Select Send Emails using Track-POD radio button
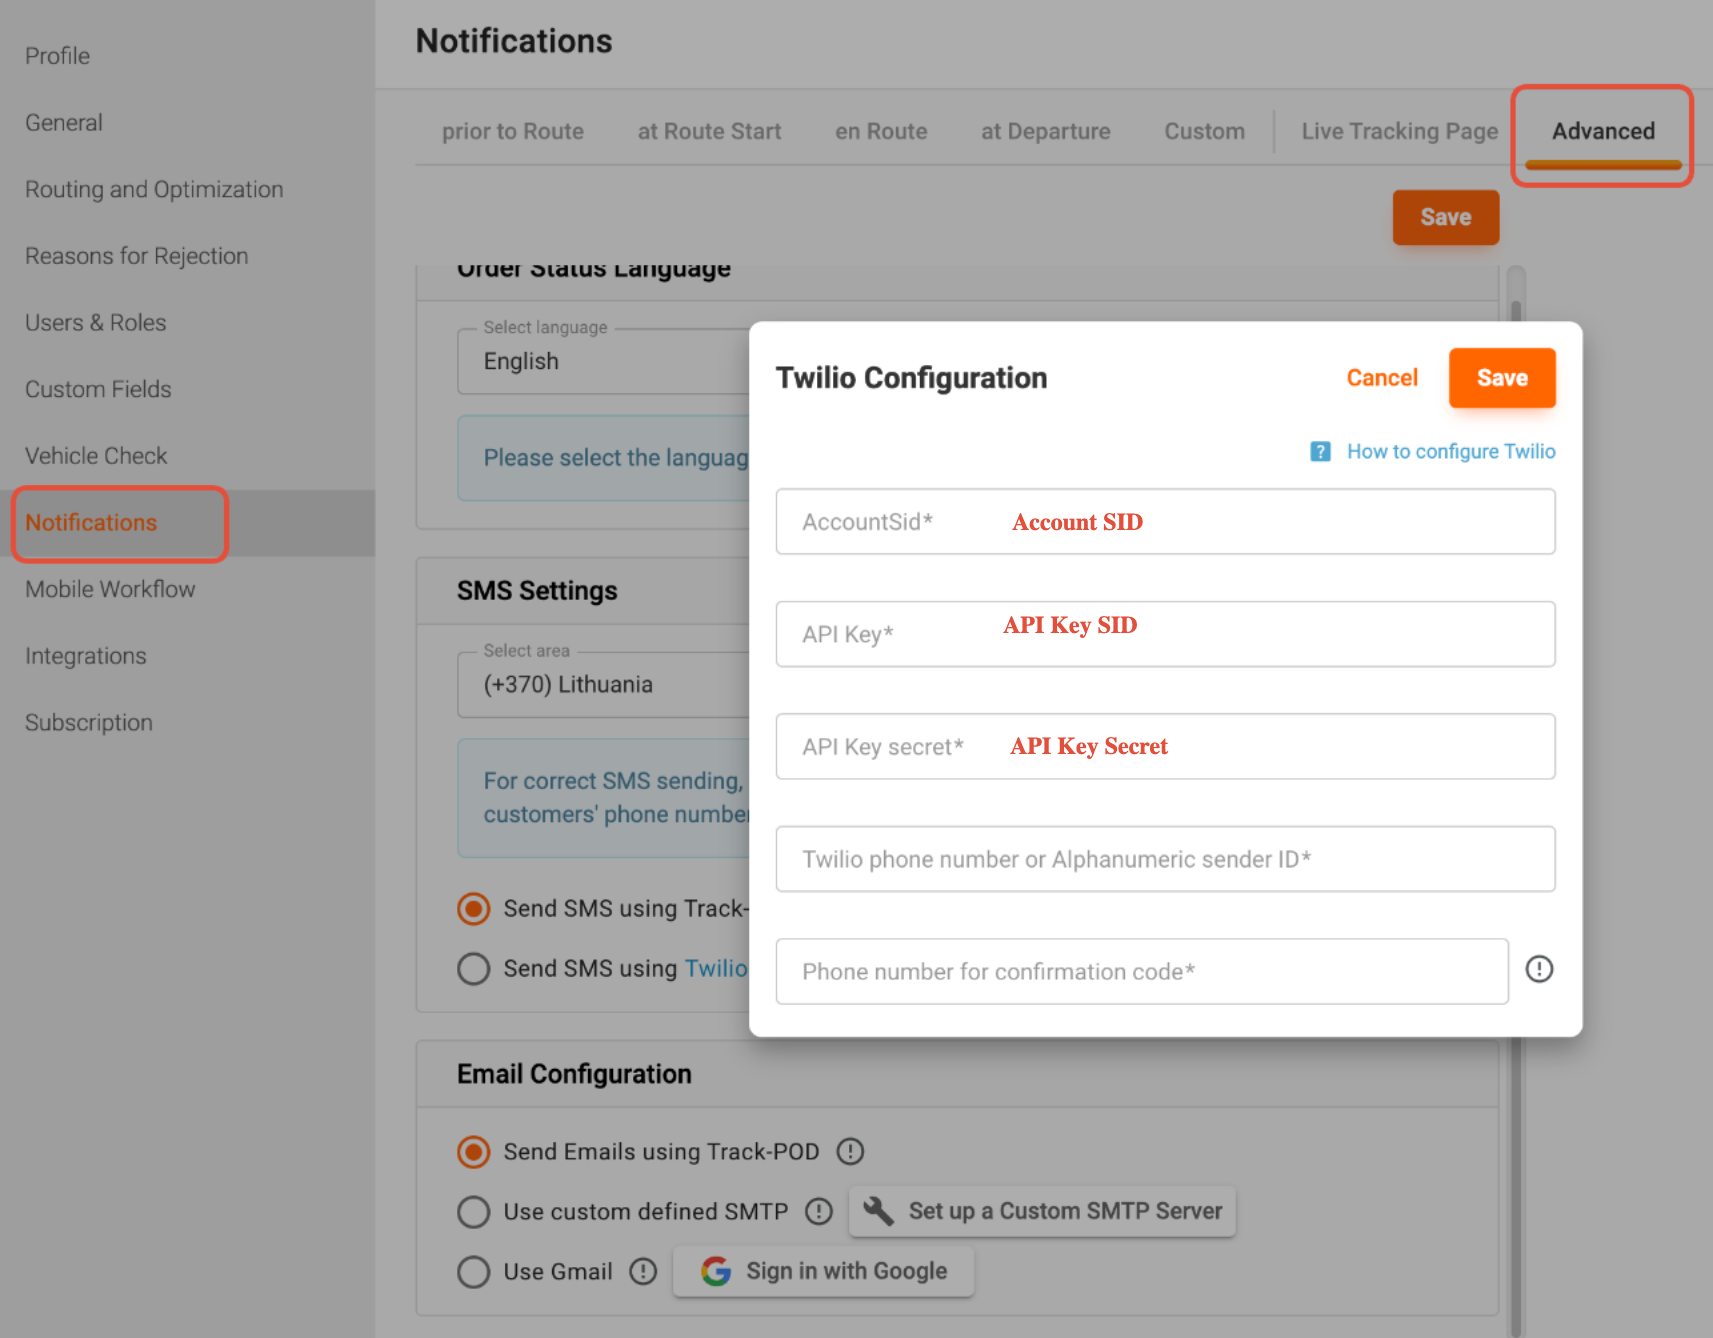 474,1152
